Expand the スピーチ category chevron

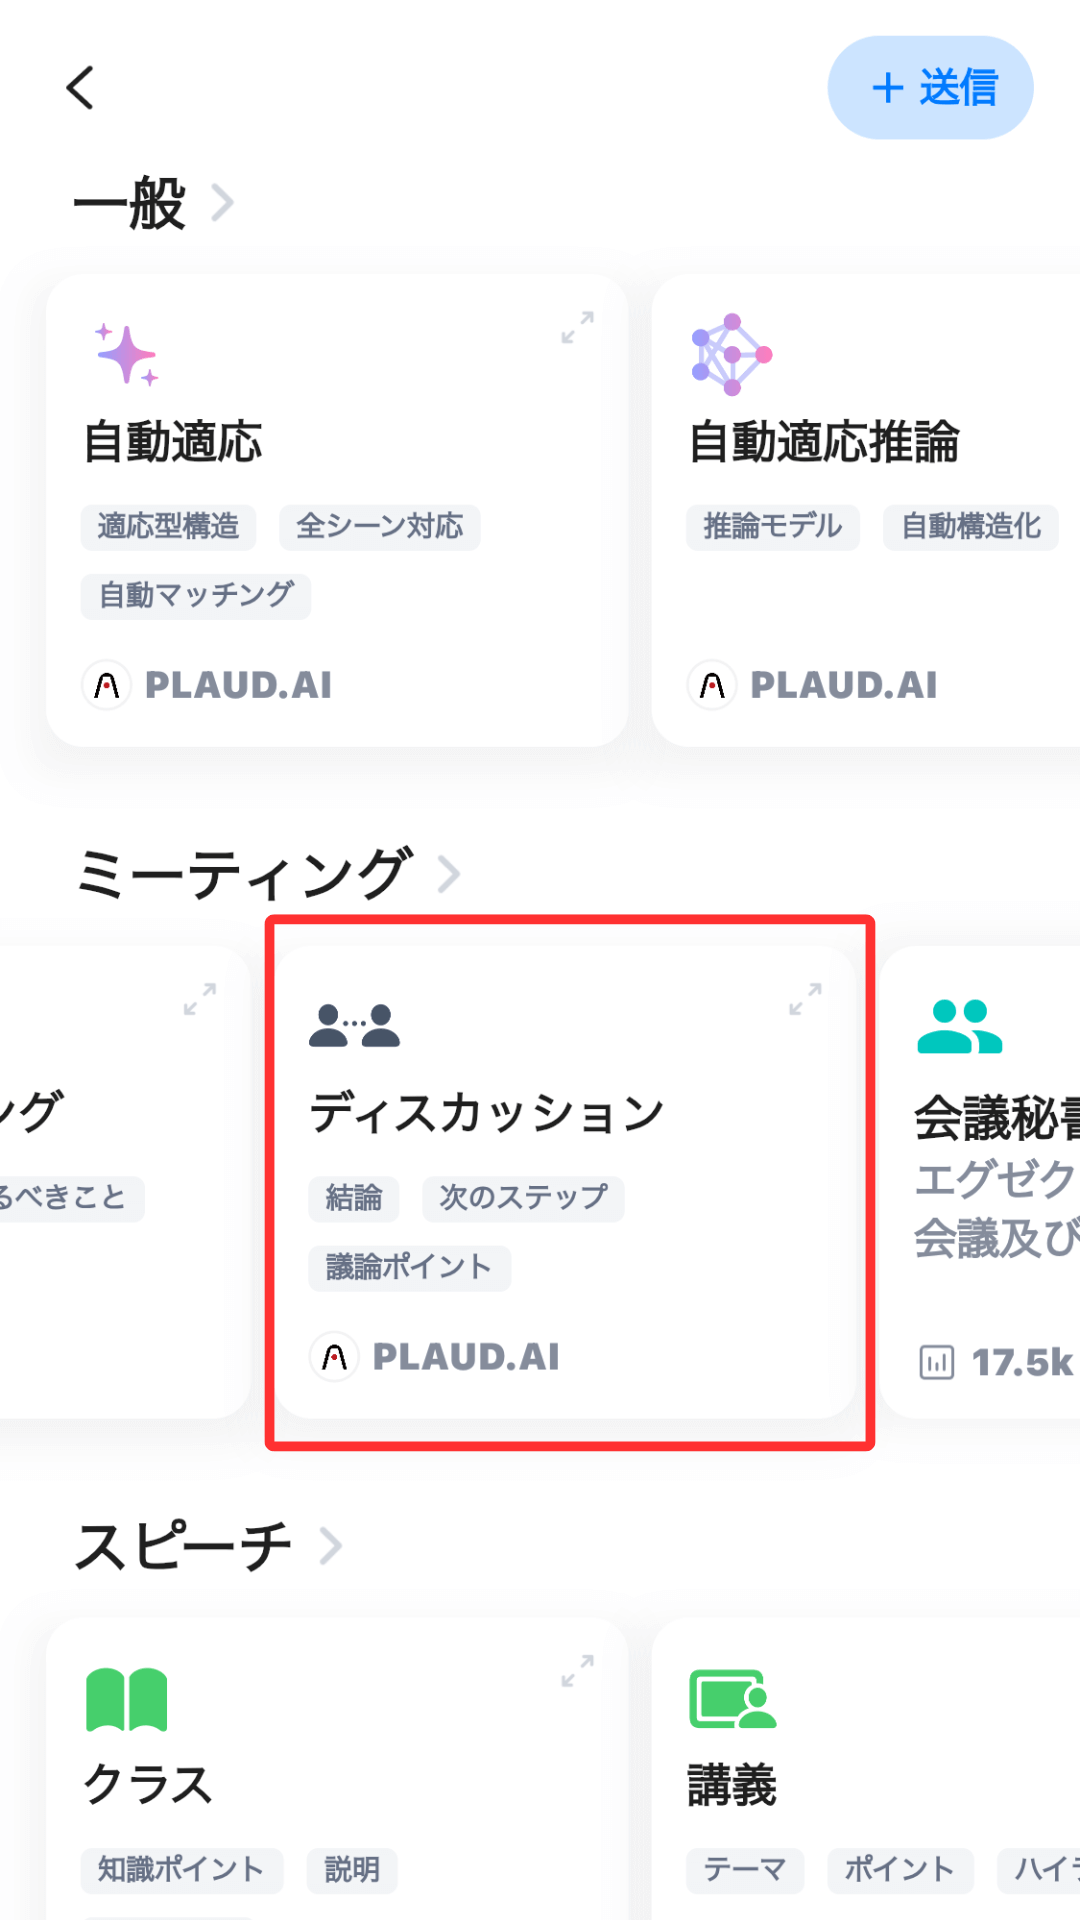tap(331, 1546)
